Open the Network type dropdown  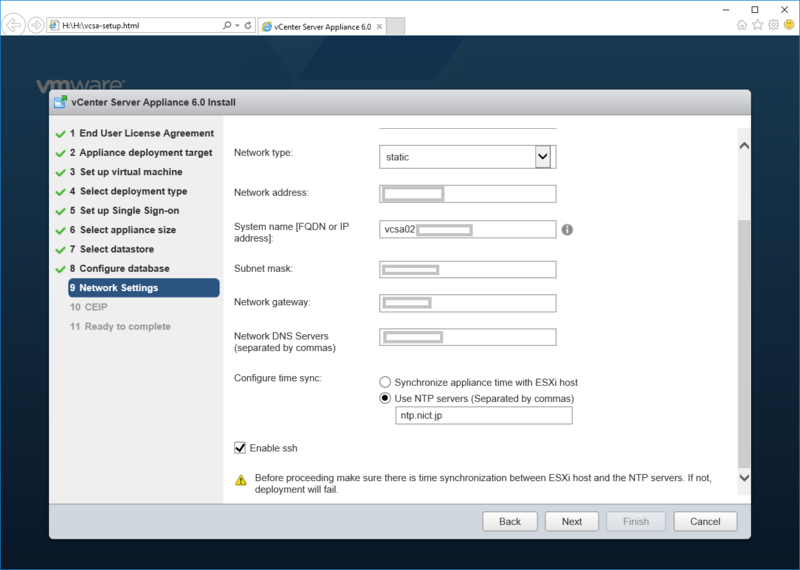pos(468,157)
